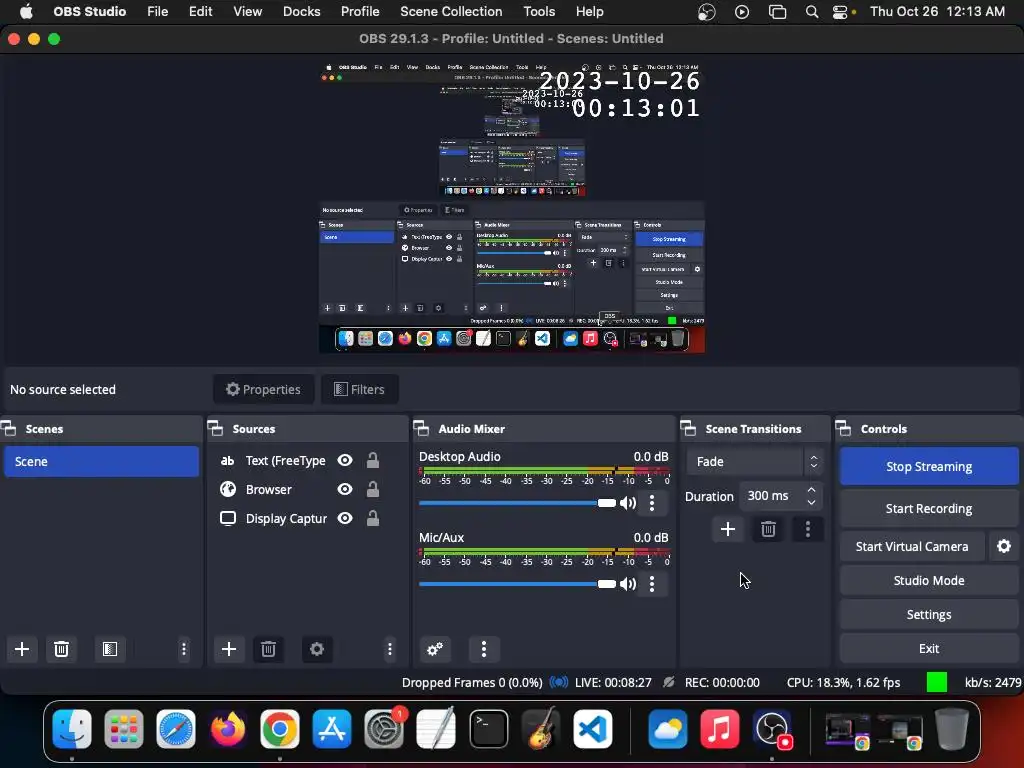This screenshot has height=768, width=1024.
Task: Remove selected source with trash icon
Action: coord(268,648)
